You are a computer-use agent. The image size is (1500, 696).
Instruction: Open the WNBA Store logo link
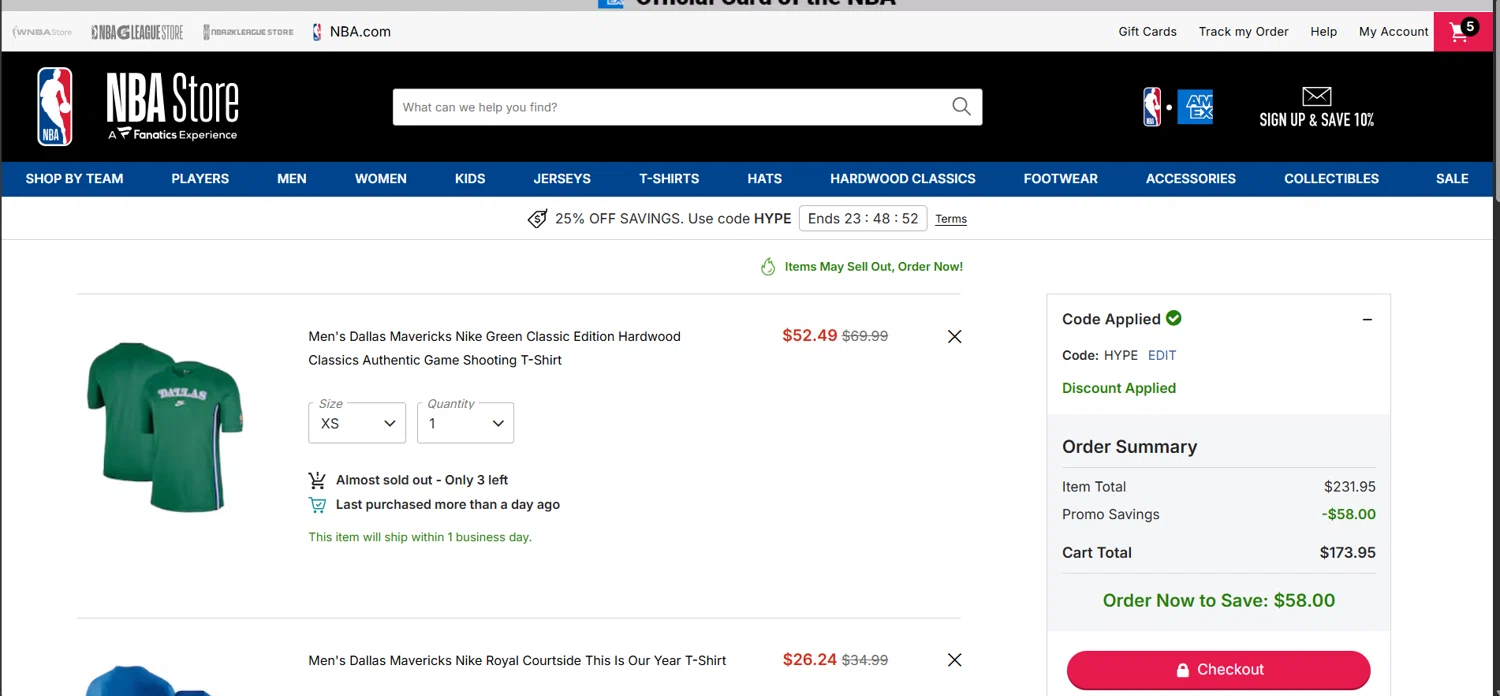tap(42, 32)
